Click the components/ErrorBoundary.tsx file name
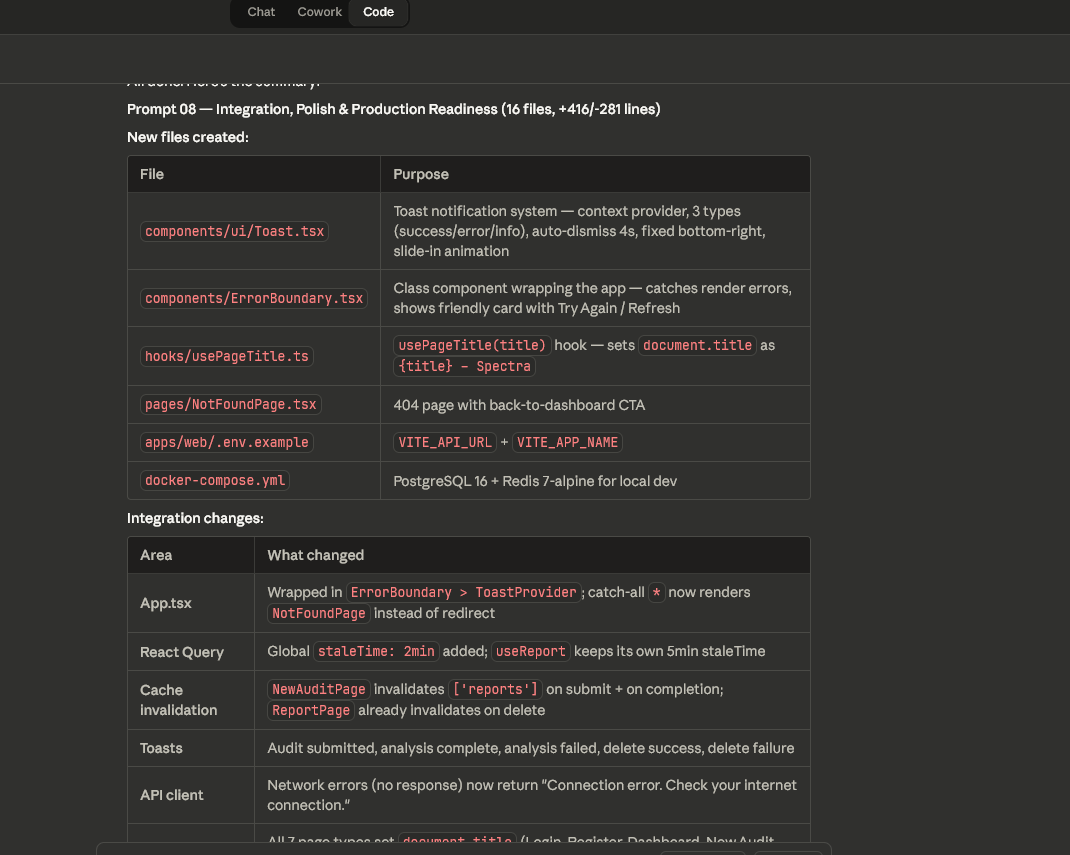The width and height of the screenshot is (1070, 855). click(254, 298)
